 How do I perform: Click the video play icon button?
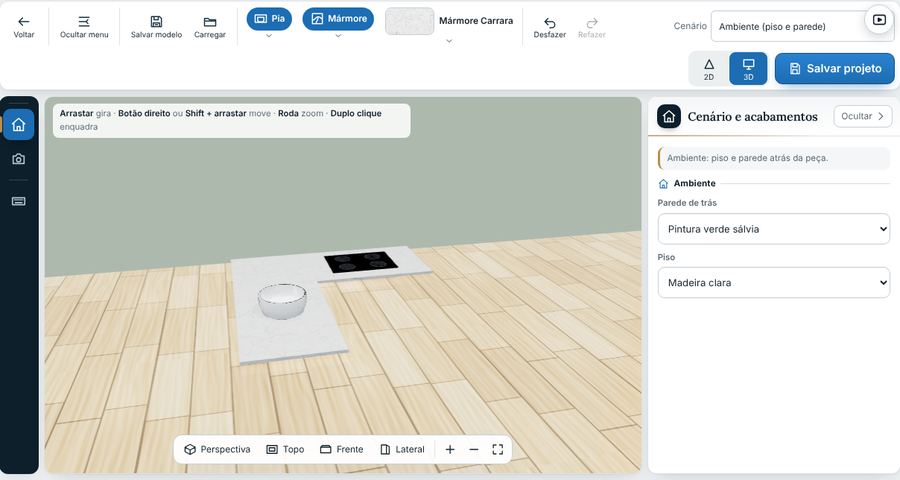pos(879,20)
